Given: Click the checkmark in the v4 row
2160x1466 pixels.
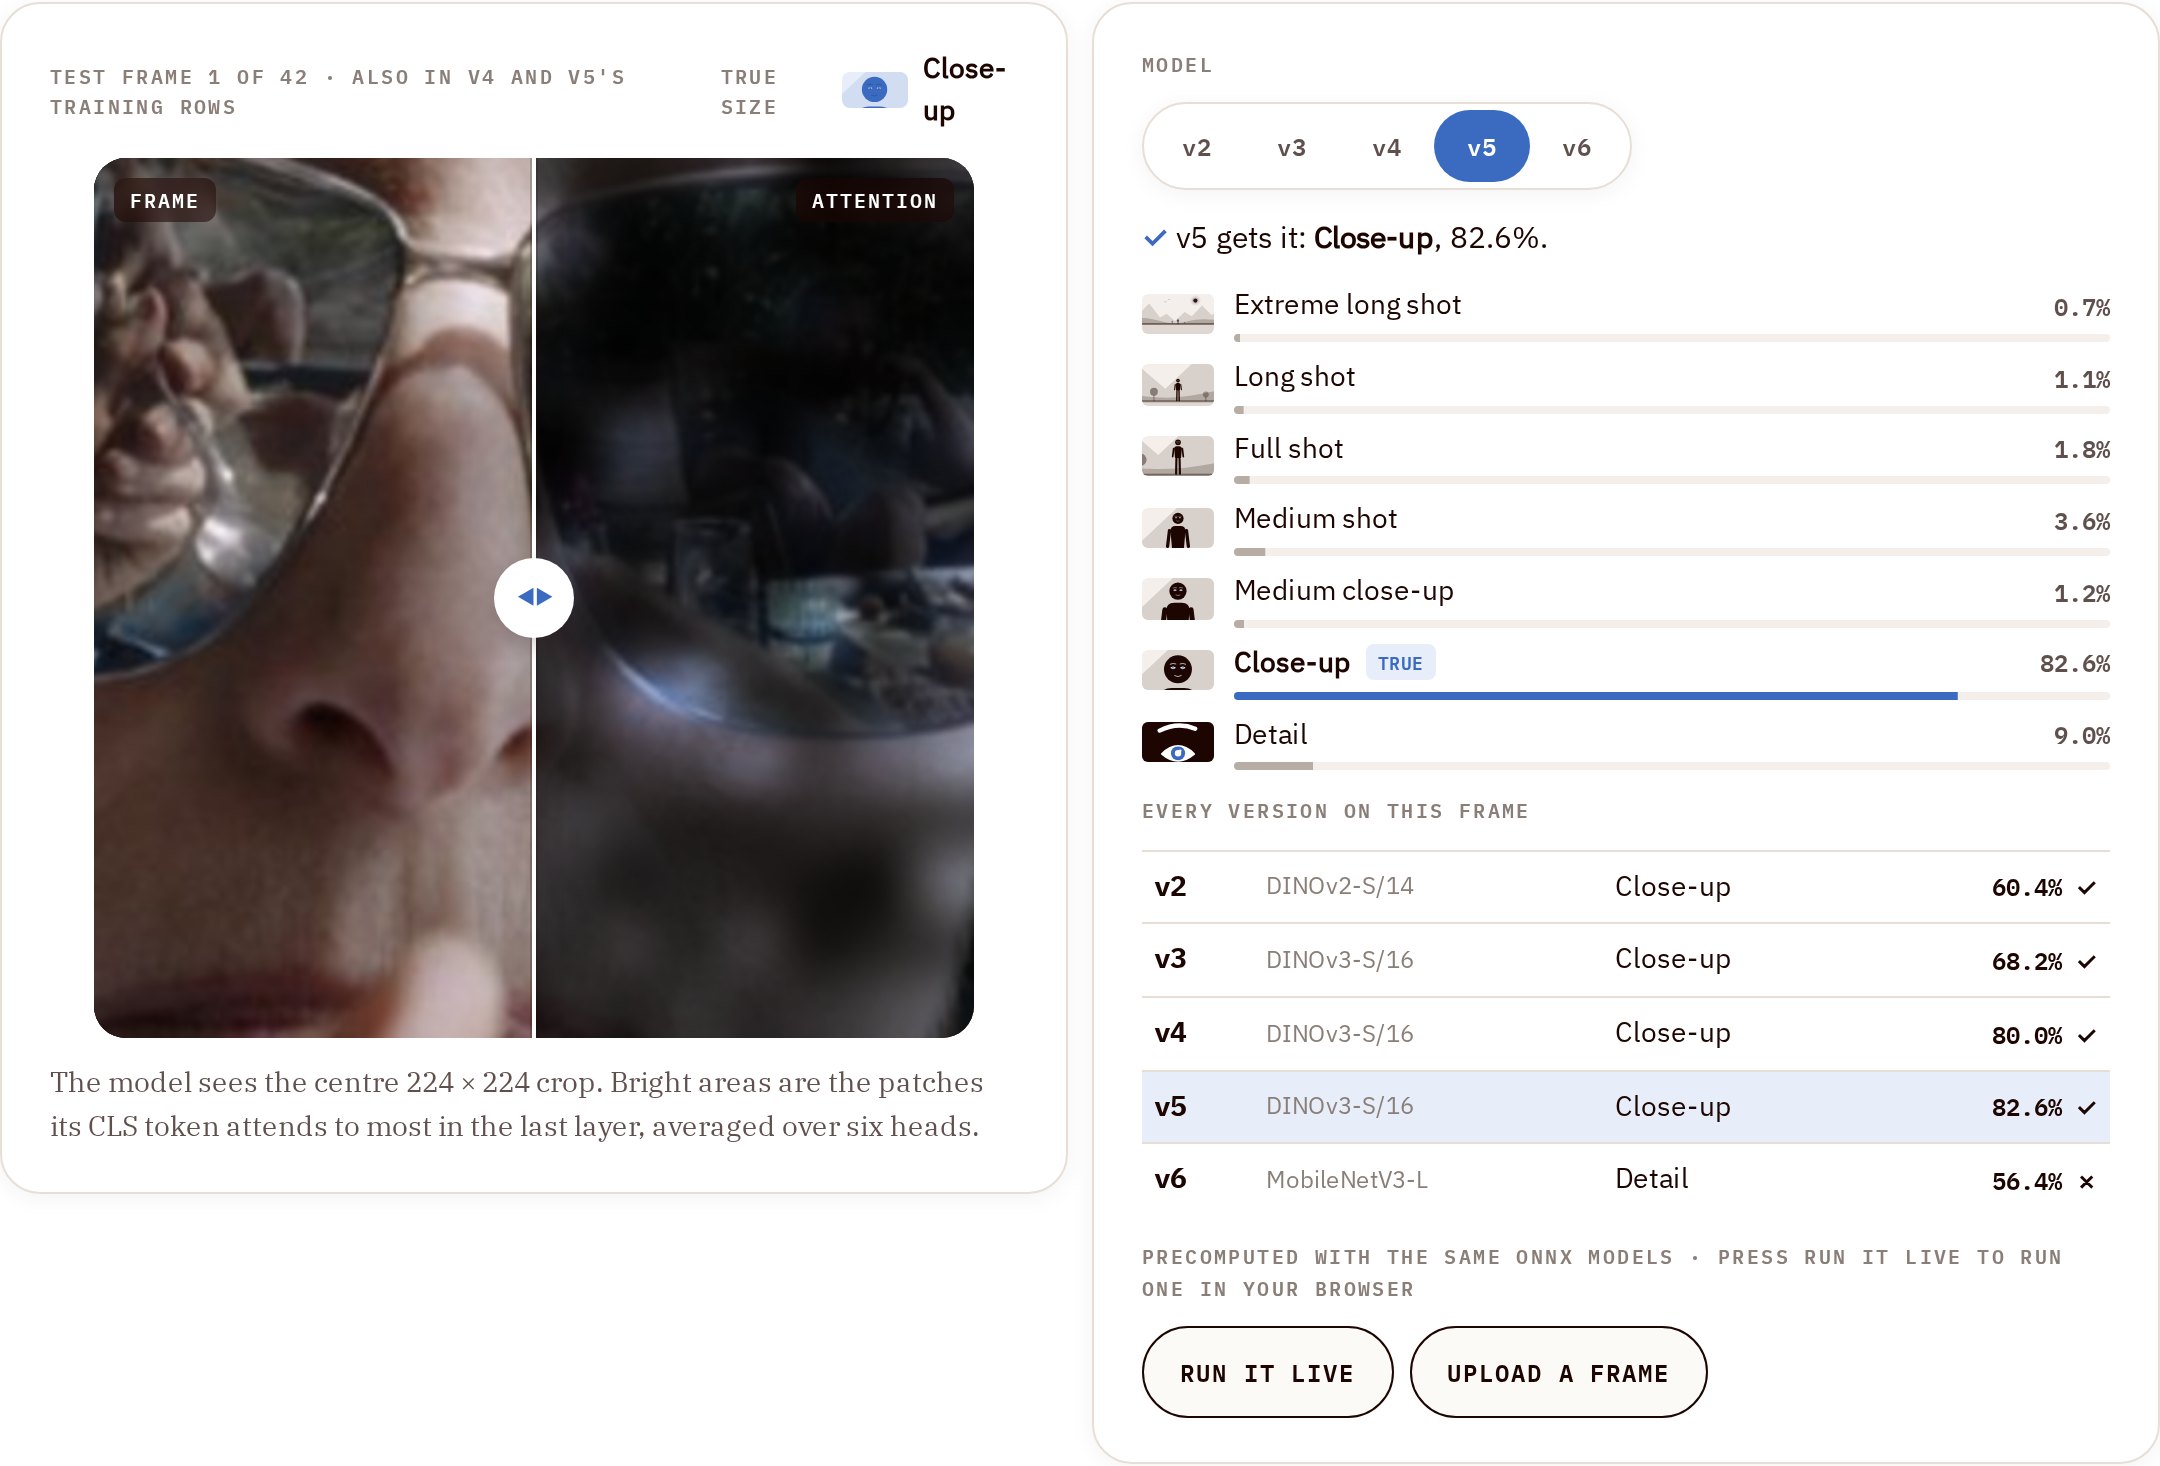Looking at the screenshot, I should point(2087,1036).
